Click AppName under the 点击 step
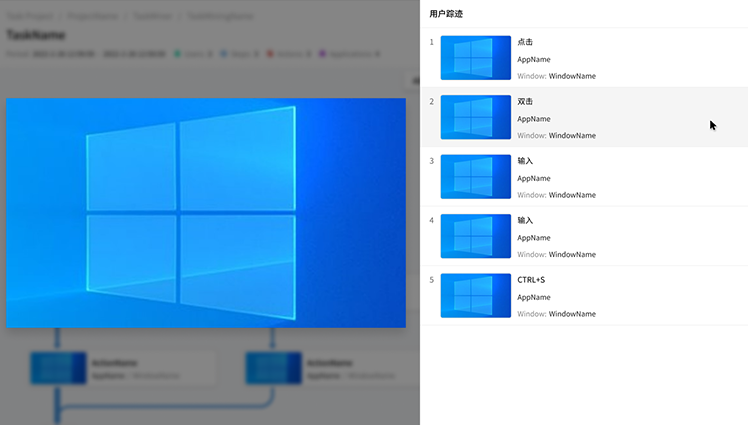748x425 pixels. (x=534, y=60)
